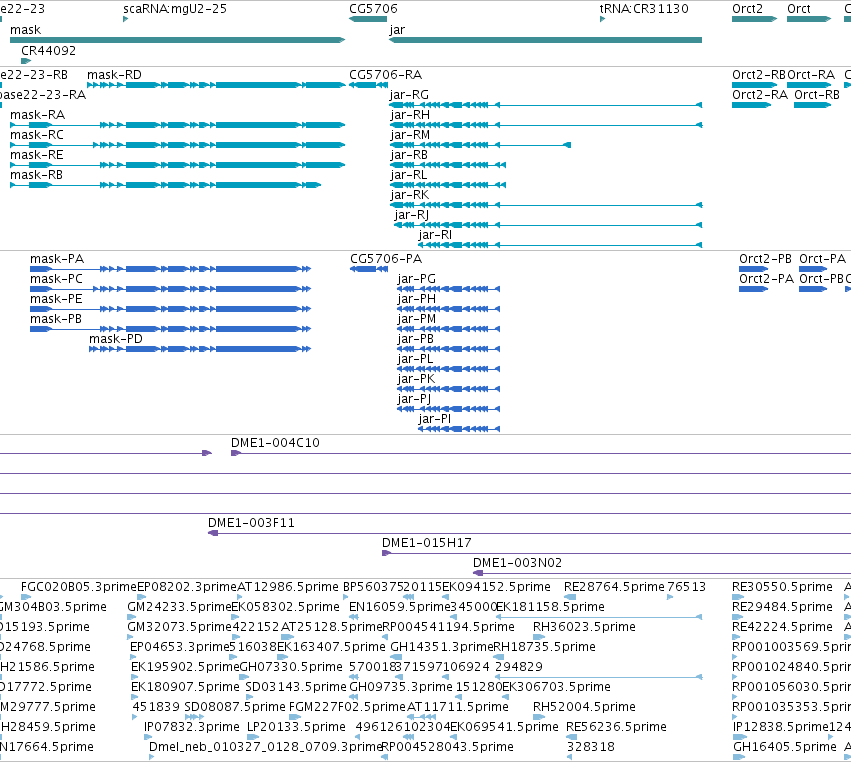
Task: Click the RE29484.5prime EST marker
Action: coord(738,617)
